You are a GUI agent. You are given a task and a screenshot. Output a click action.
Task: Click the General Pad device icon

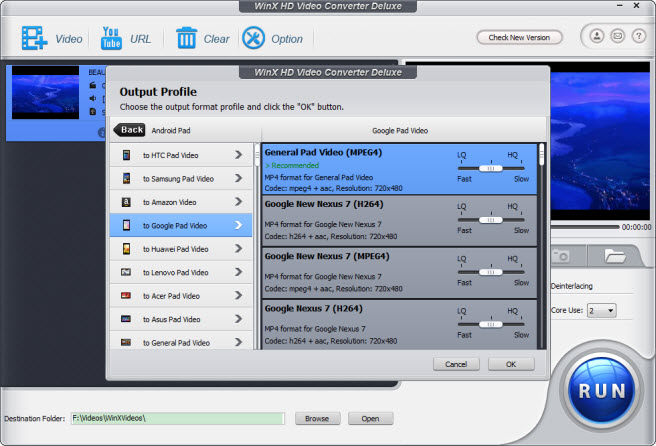(x=126, y=343)
